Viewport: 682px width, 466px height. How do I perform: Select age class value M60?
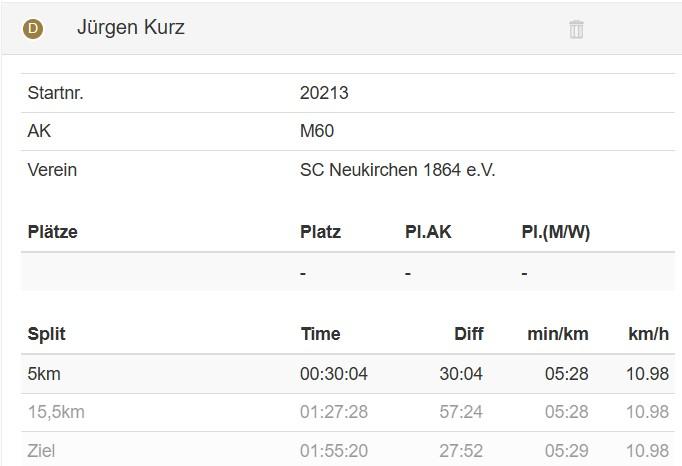click(317, 131)
